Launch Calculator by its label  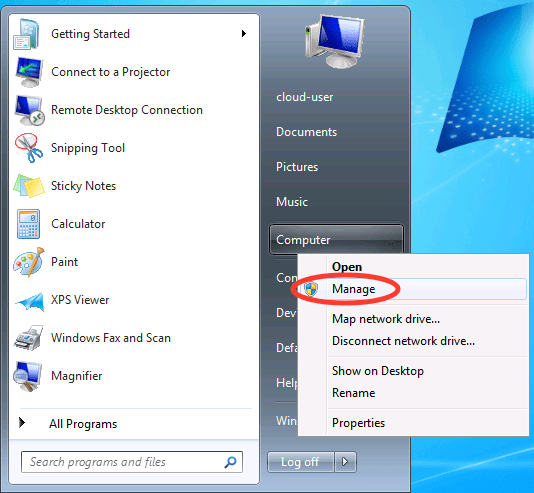78,224
